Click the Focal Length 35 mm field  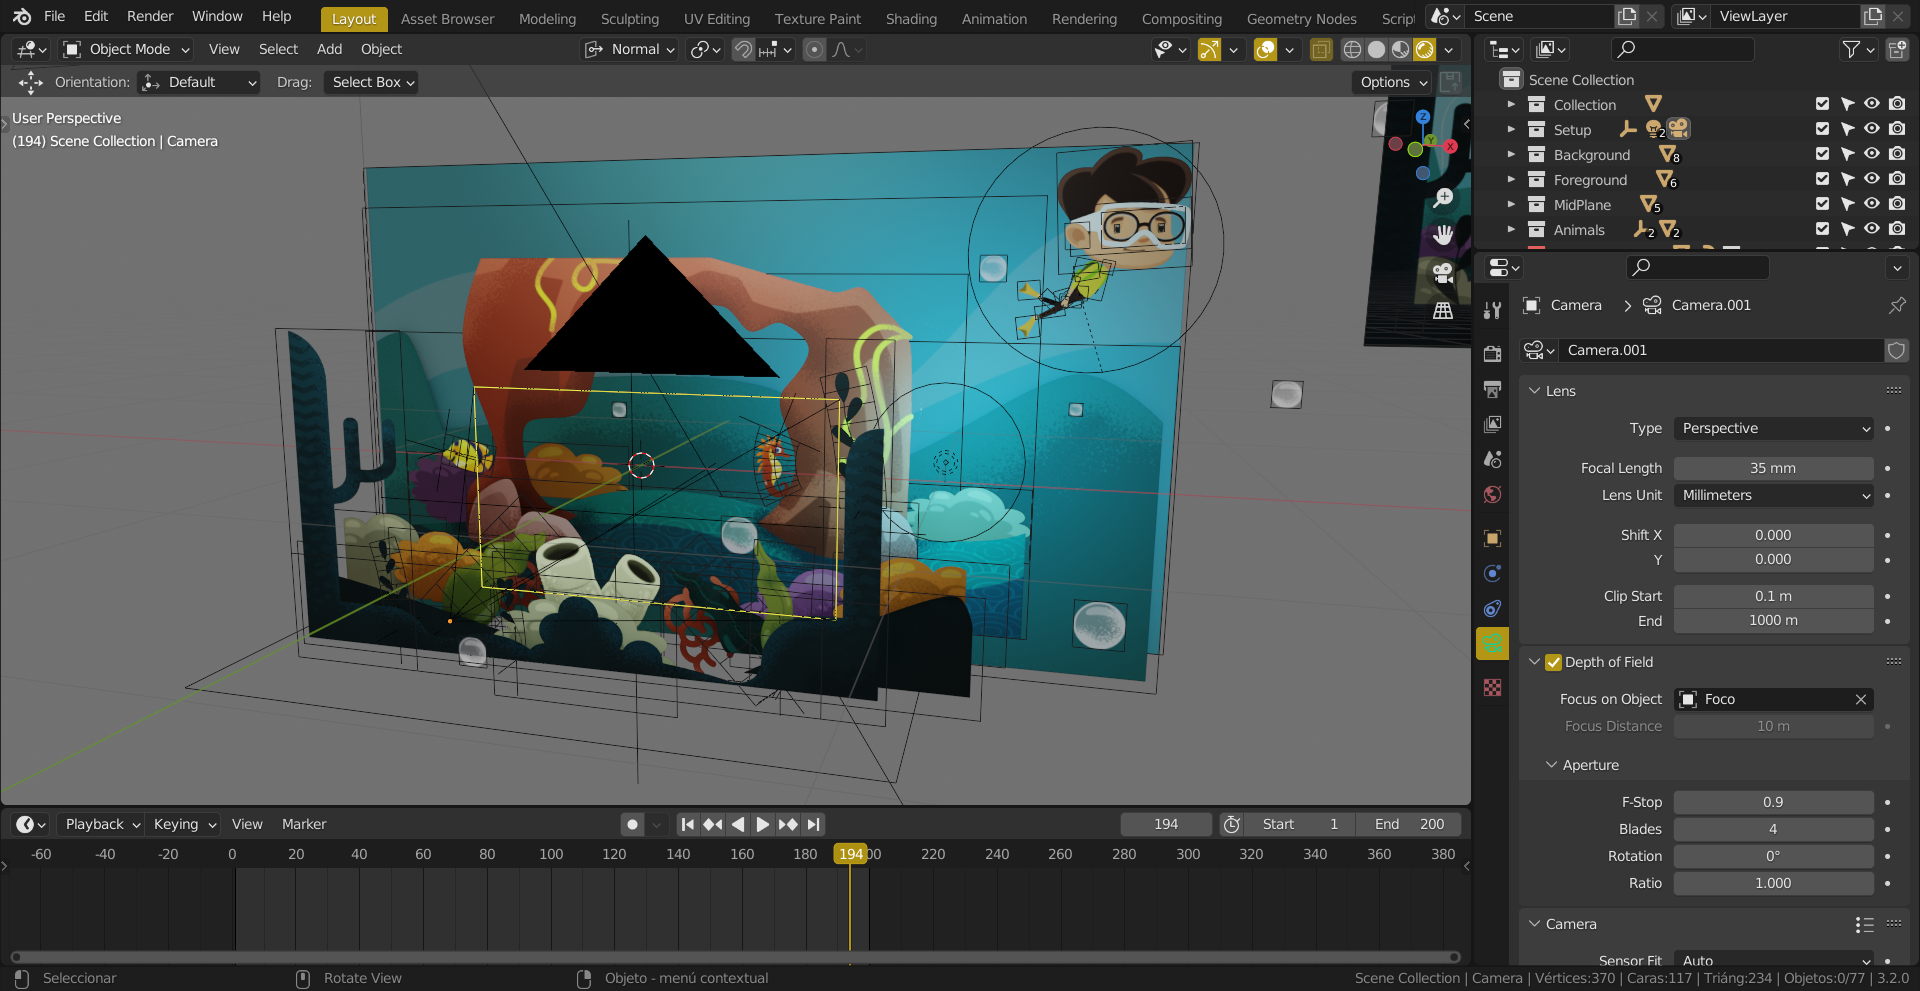click(x=1774, y=468)
